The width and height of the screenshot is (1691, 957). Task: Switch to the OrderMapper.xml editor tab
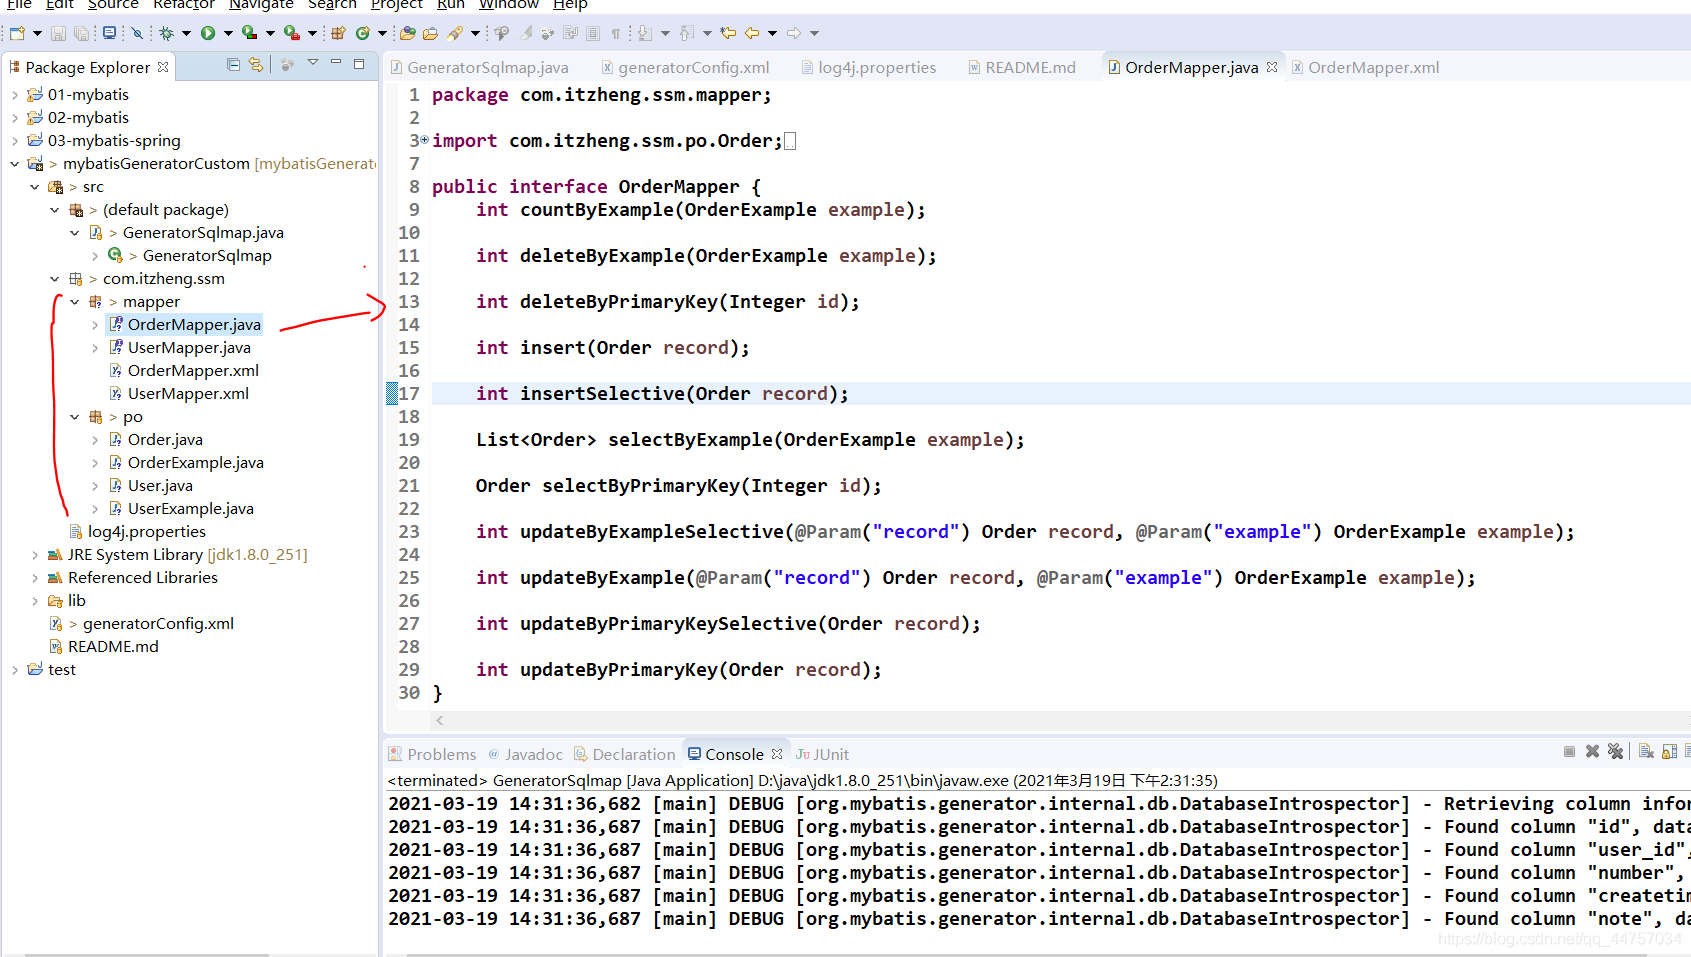(x=1365, y=67)
